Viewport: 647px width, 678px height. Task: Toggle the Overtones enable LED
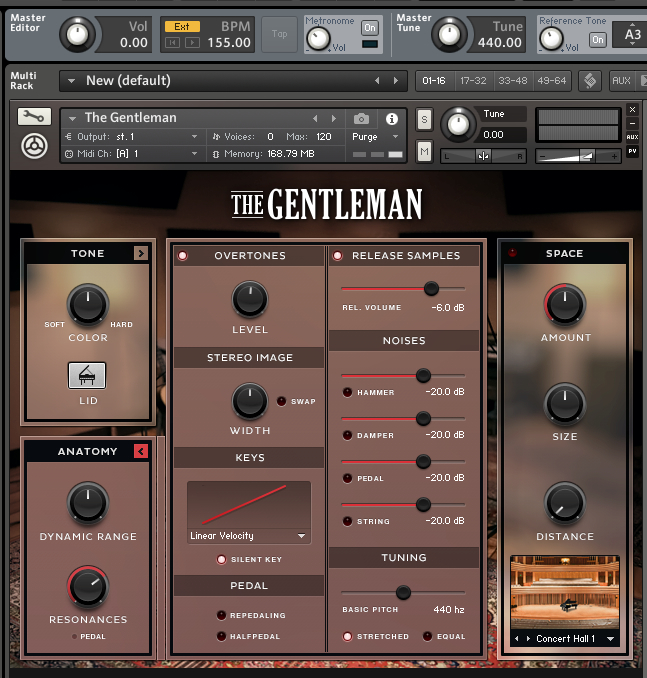[183, 256]
